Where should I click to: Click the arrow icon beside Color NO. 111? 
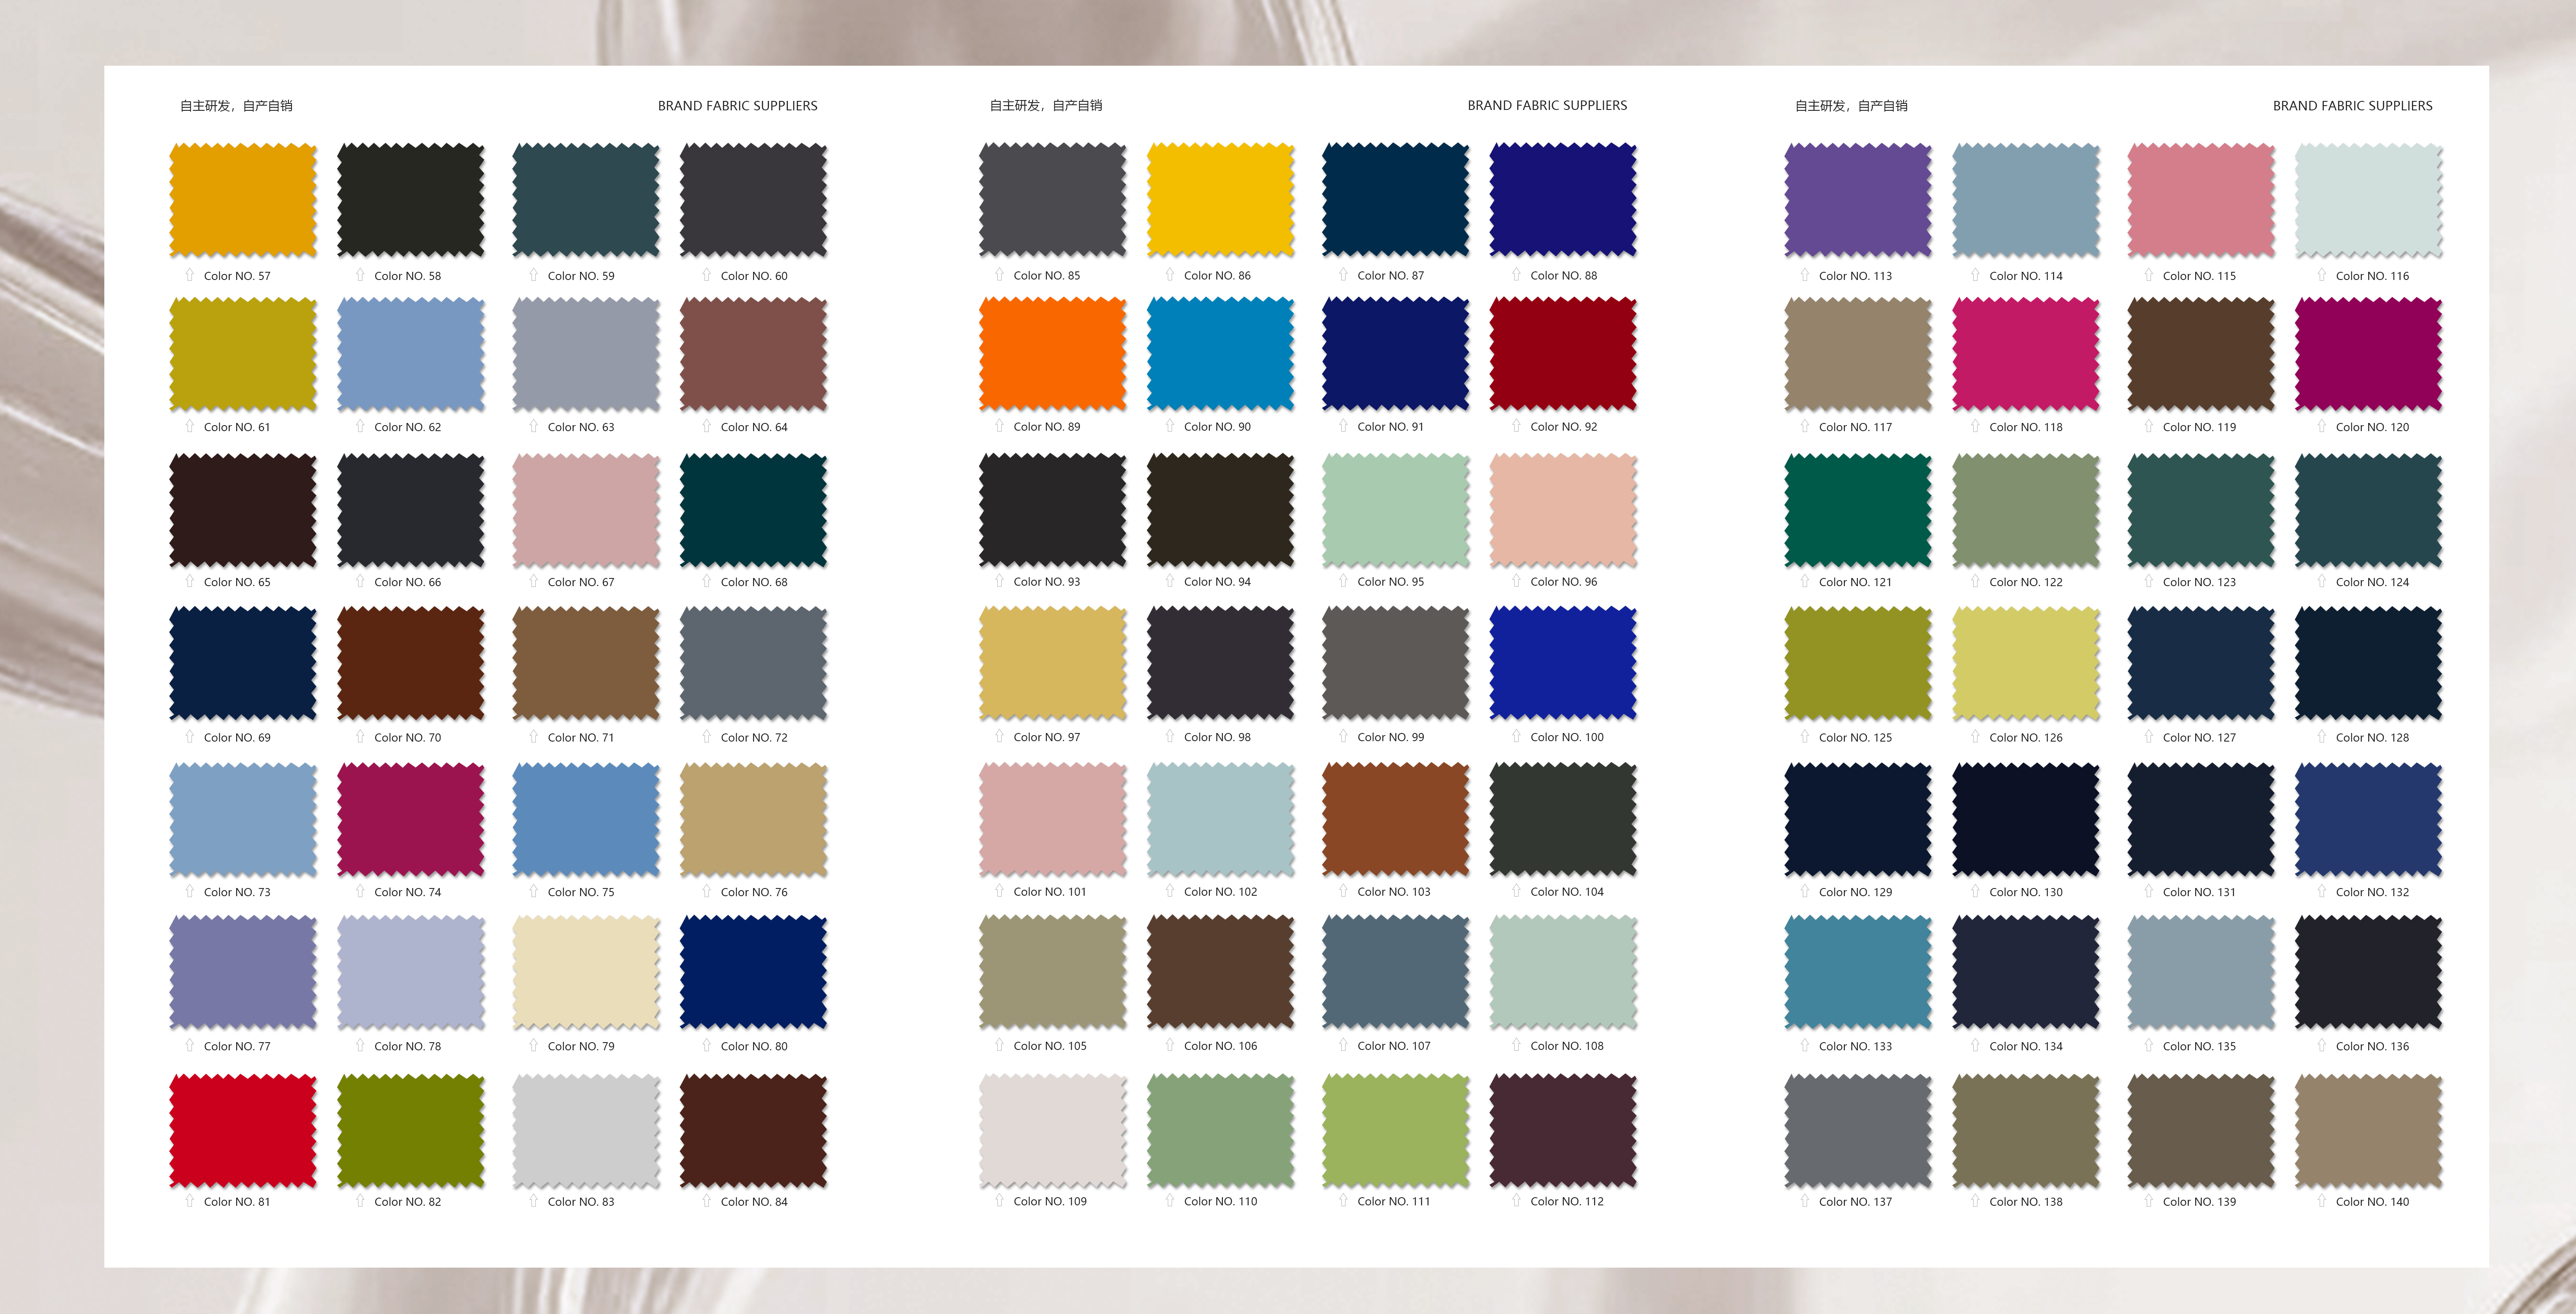tap(1343, 1201)
